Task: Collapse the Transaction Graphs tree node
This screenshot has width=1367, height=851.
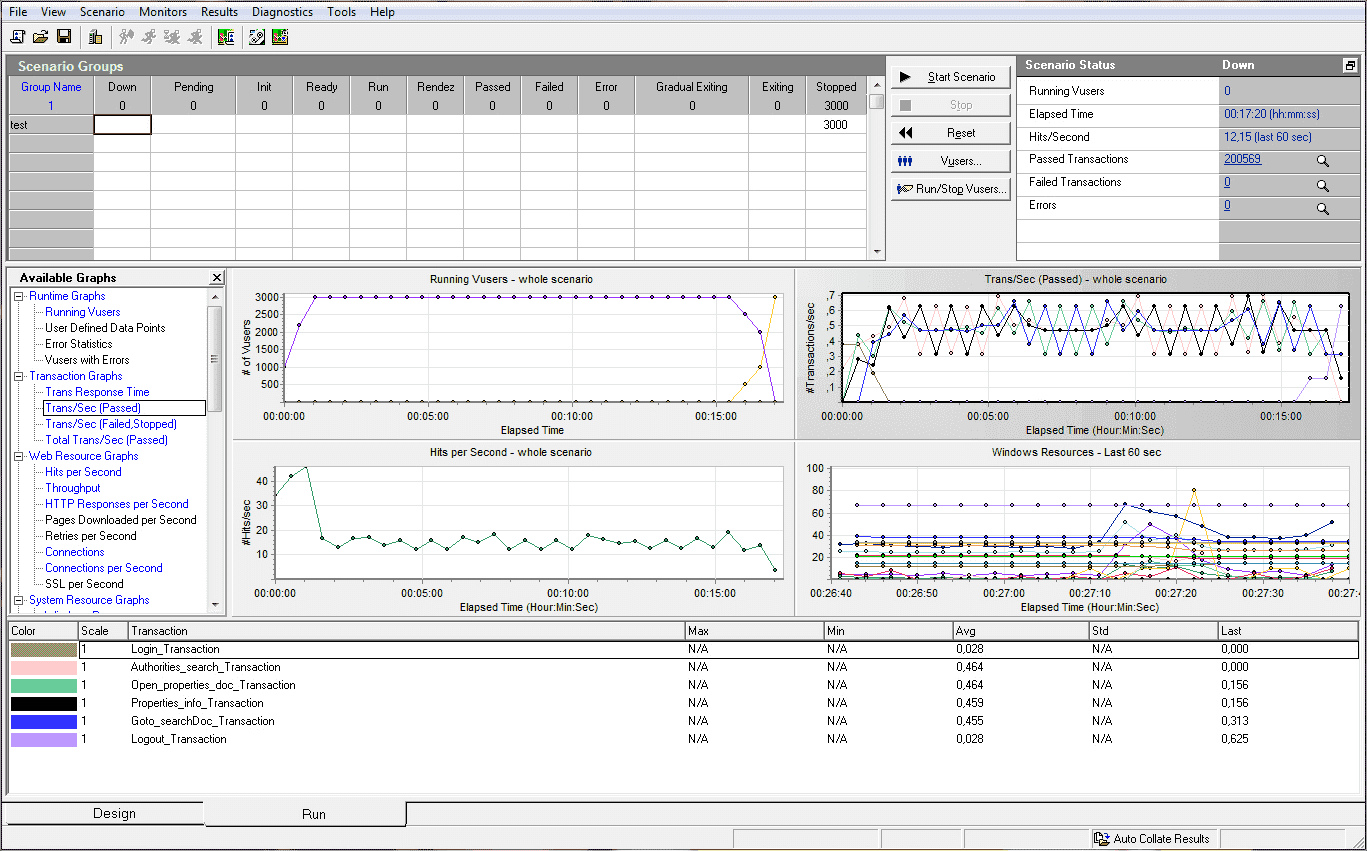Action: (x=19, y=376)
